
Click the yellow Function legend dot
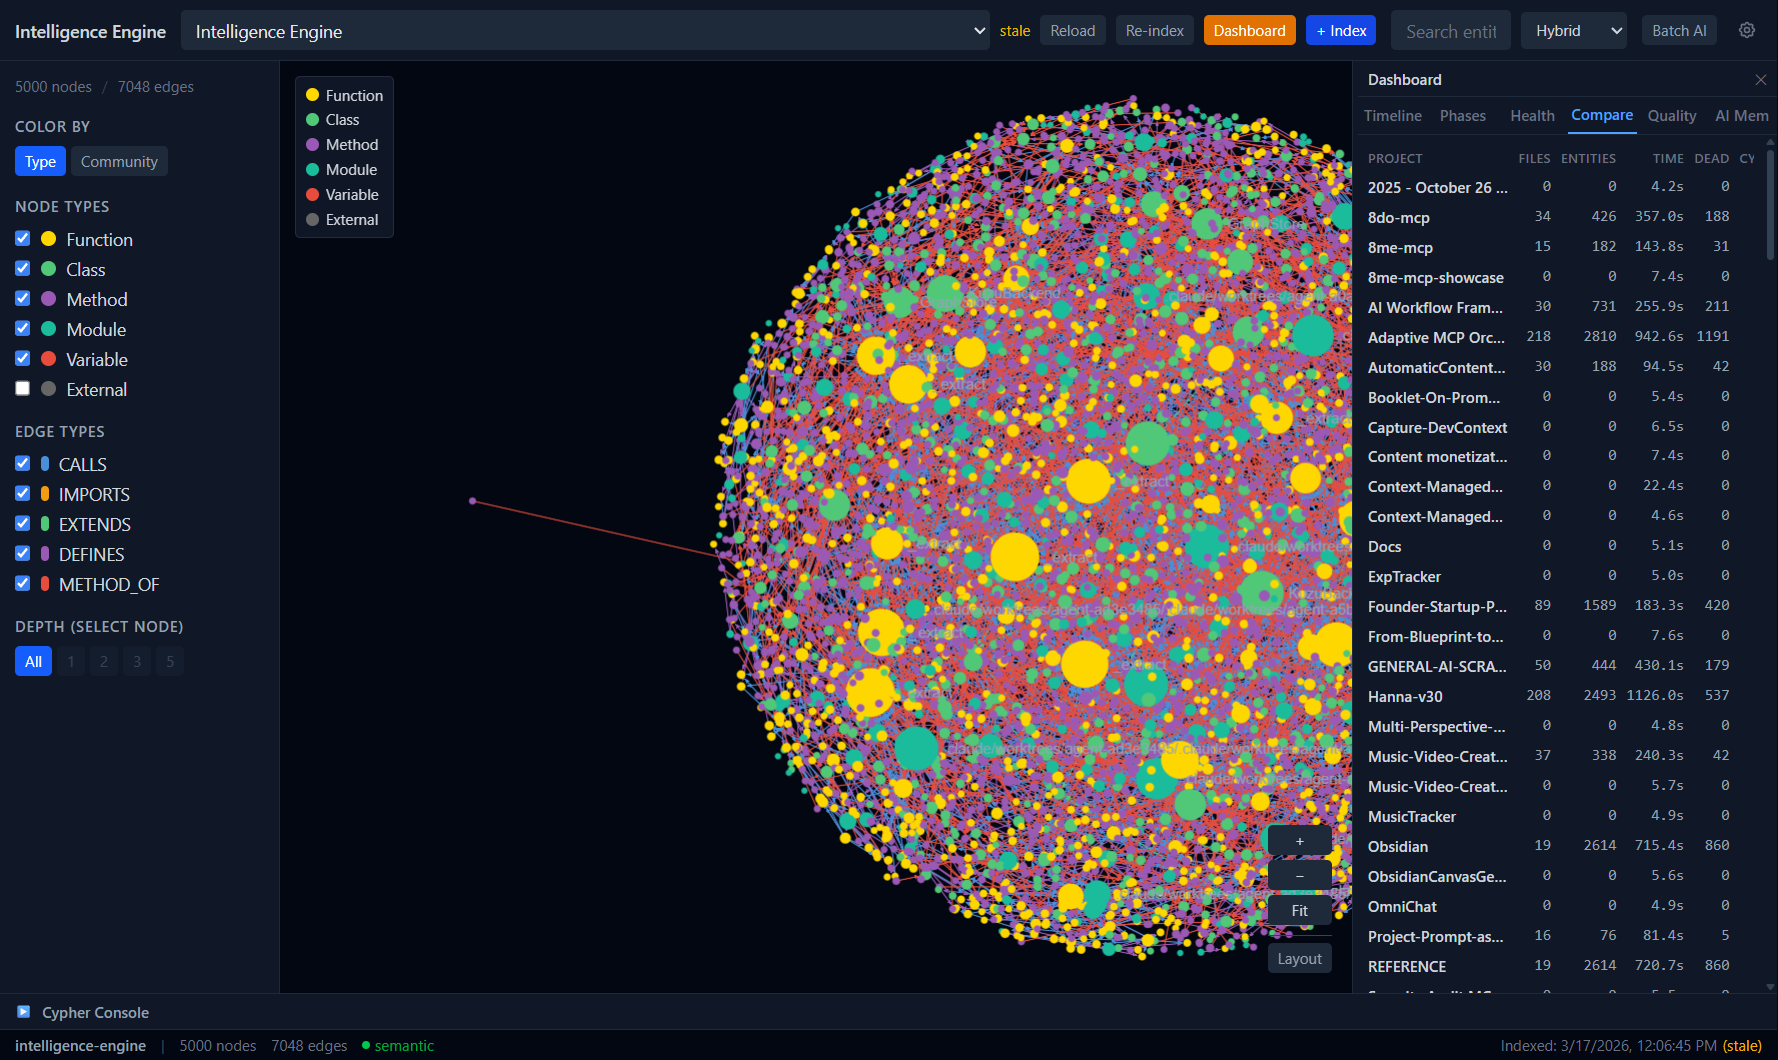point(312,95)
